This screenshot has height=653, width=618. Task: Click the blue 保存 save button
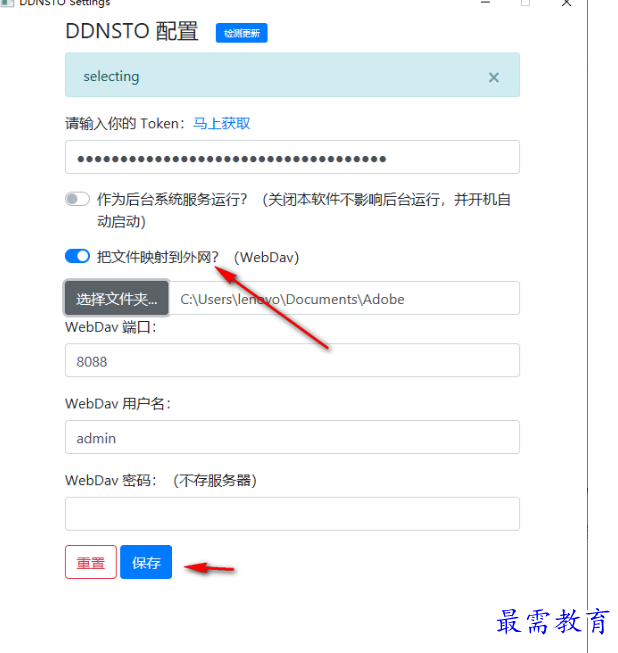146,562
